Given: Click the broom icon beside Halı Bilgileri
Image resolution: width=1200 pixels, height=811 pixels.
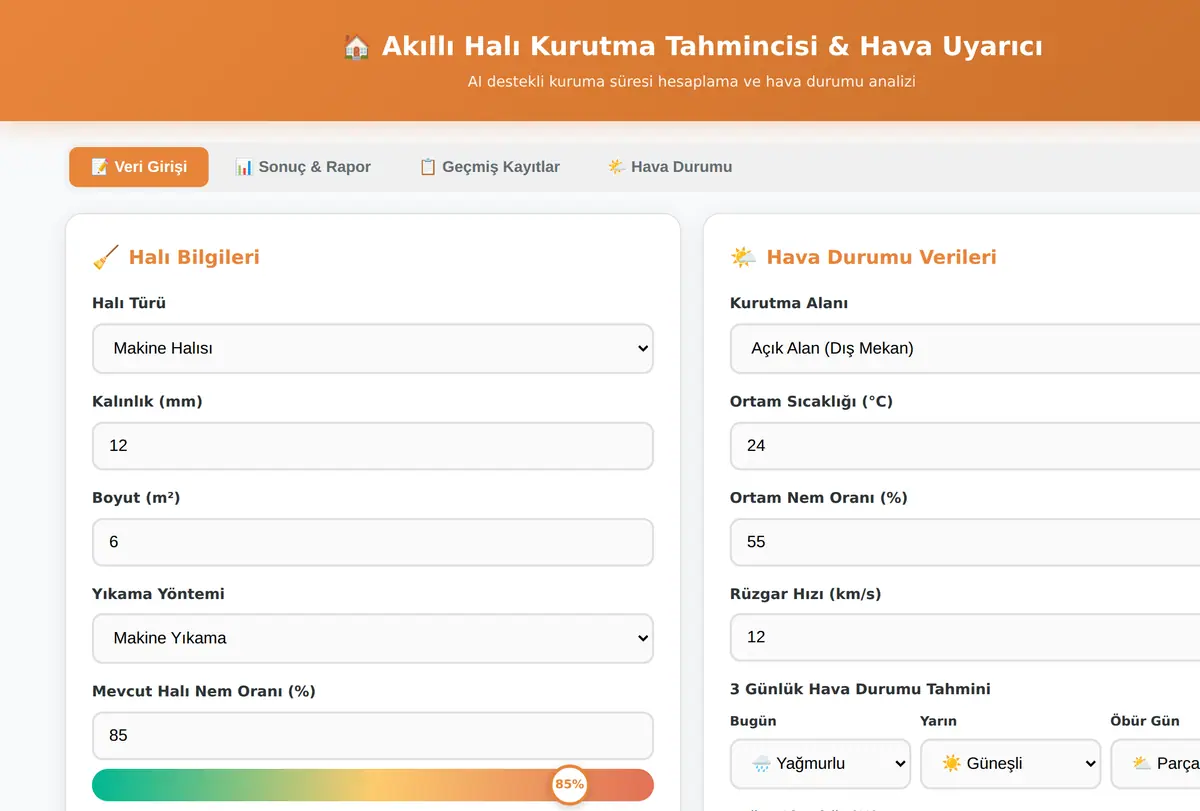Looking at the screenshot, I should [106, 257].
